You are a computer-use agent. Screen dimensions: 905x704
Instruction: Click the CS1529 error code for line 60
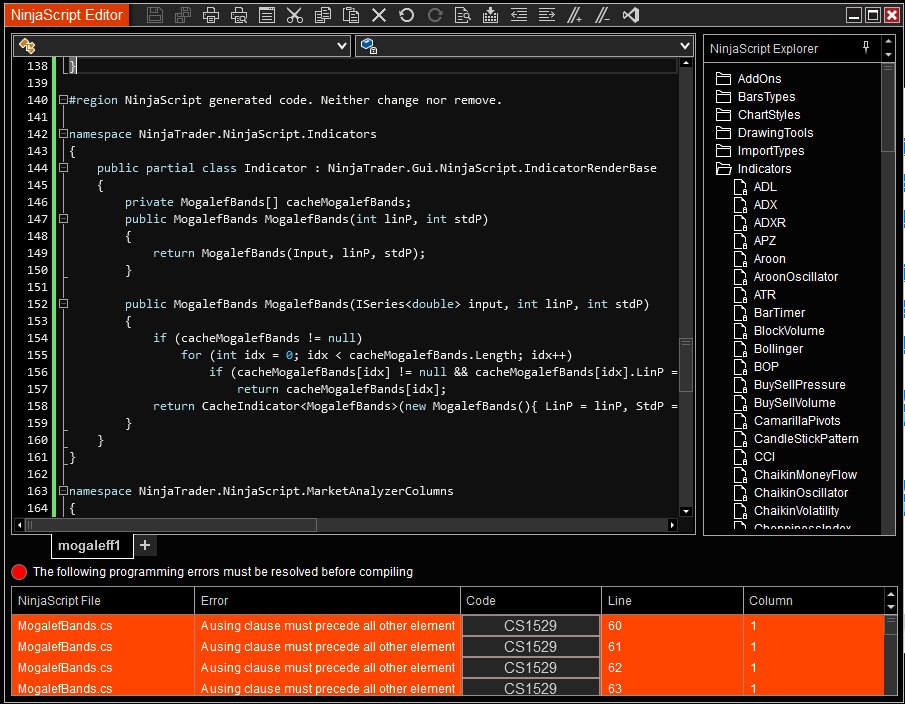click(x=530, y=626)
